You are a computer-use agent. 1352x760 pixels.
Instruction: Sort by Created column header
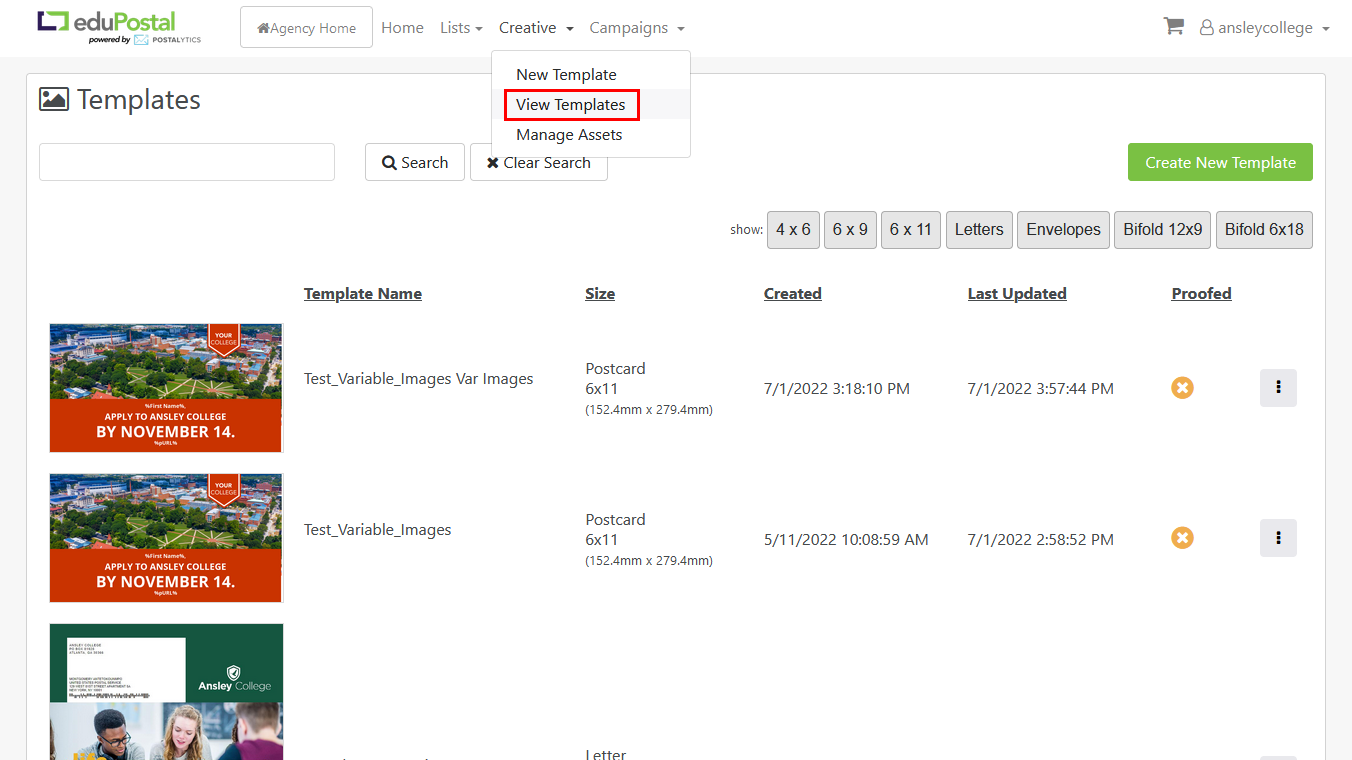tap(793, 294)
